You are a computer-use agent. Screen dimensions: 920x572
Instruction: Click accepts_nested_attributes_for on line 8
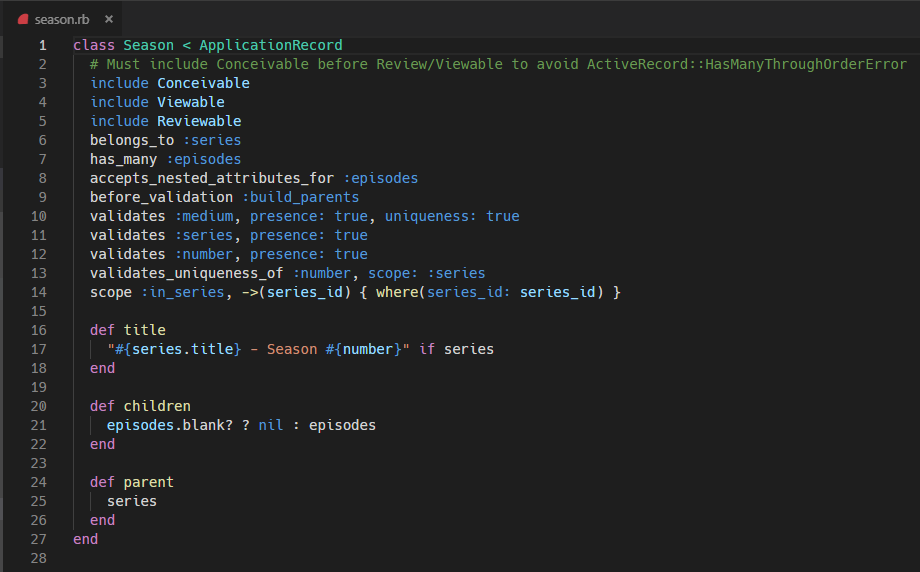click(x=212, y=178)
